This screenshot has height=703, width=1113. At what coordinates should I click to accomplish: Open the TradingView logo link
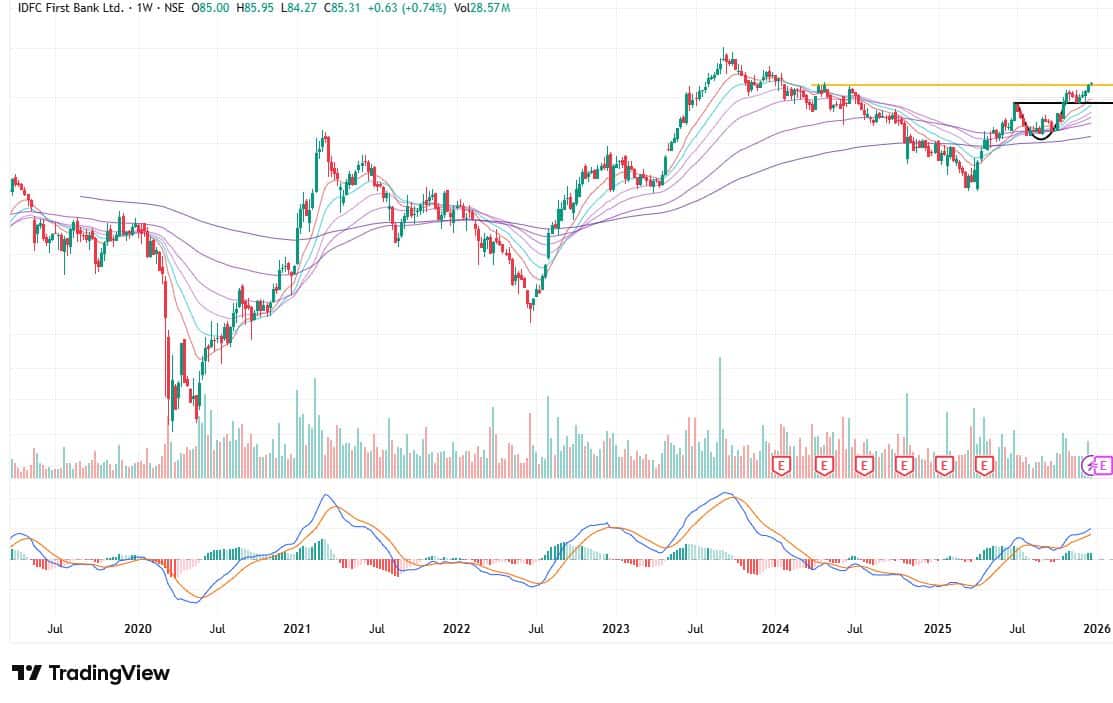[x=91, y=672]
